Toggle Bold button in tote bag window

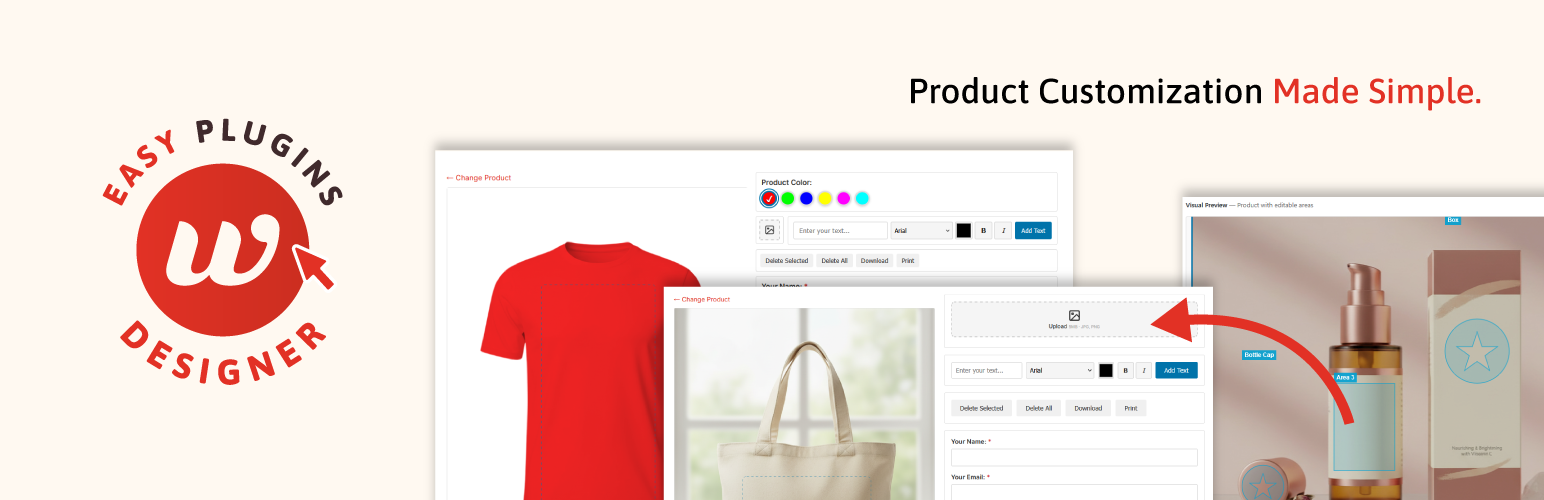[1125, 370]
